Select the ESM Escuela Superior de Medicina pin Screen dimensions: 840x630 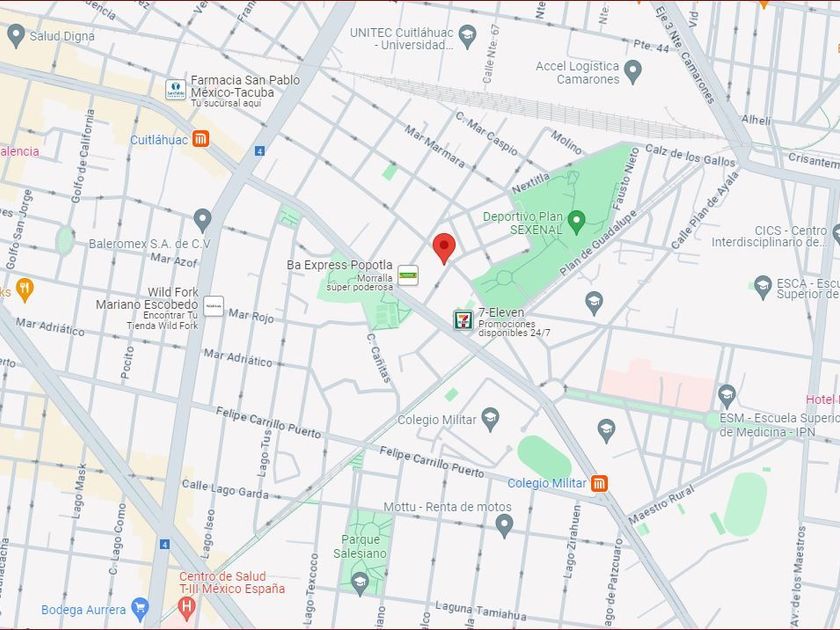(726, 396)
